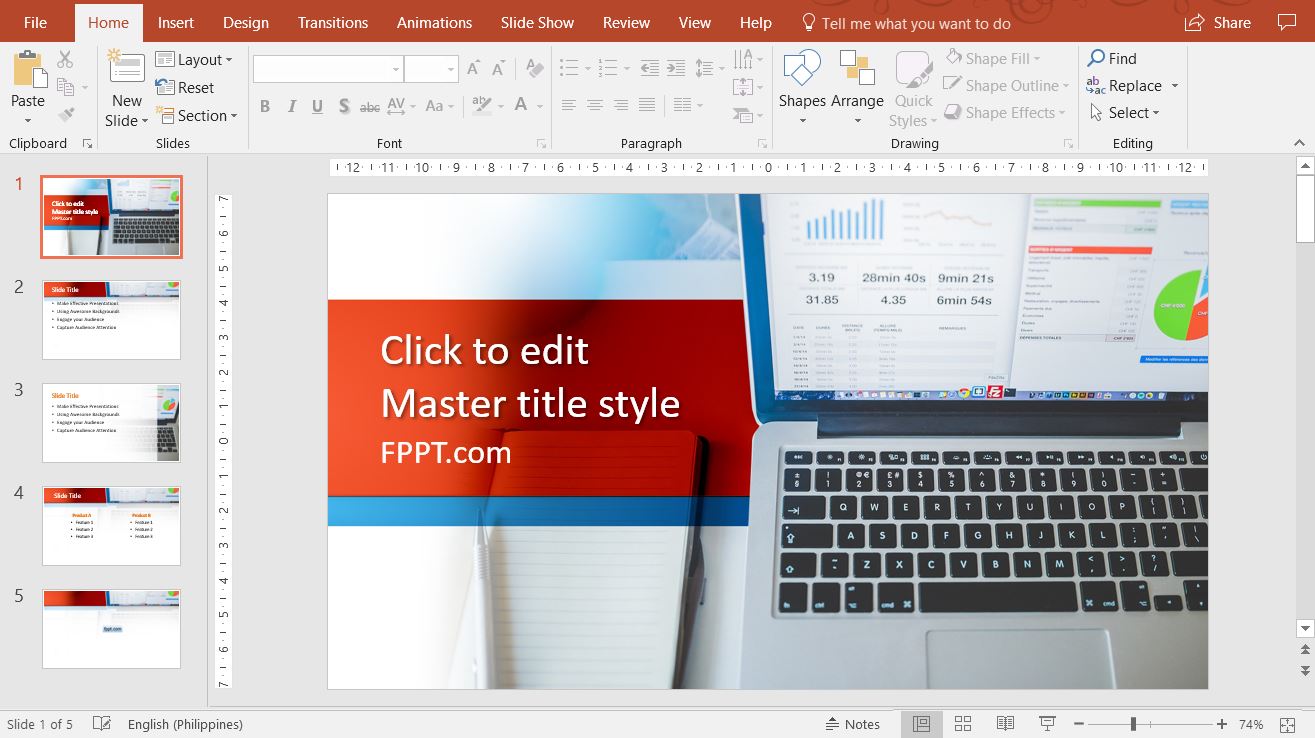Click the zoom slider handle
This screenshot has height=738, width=1315.
pyautogui.click(x=1133, y=724)
